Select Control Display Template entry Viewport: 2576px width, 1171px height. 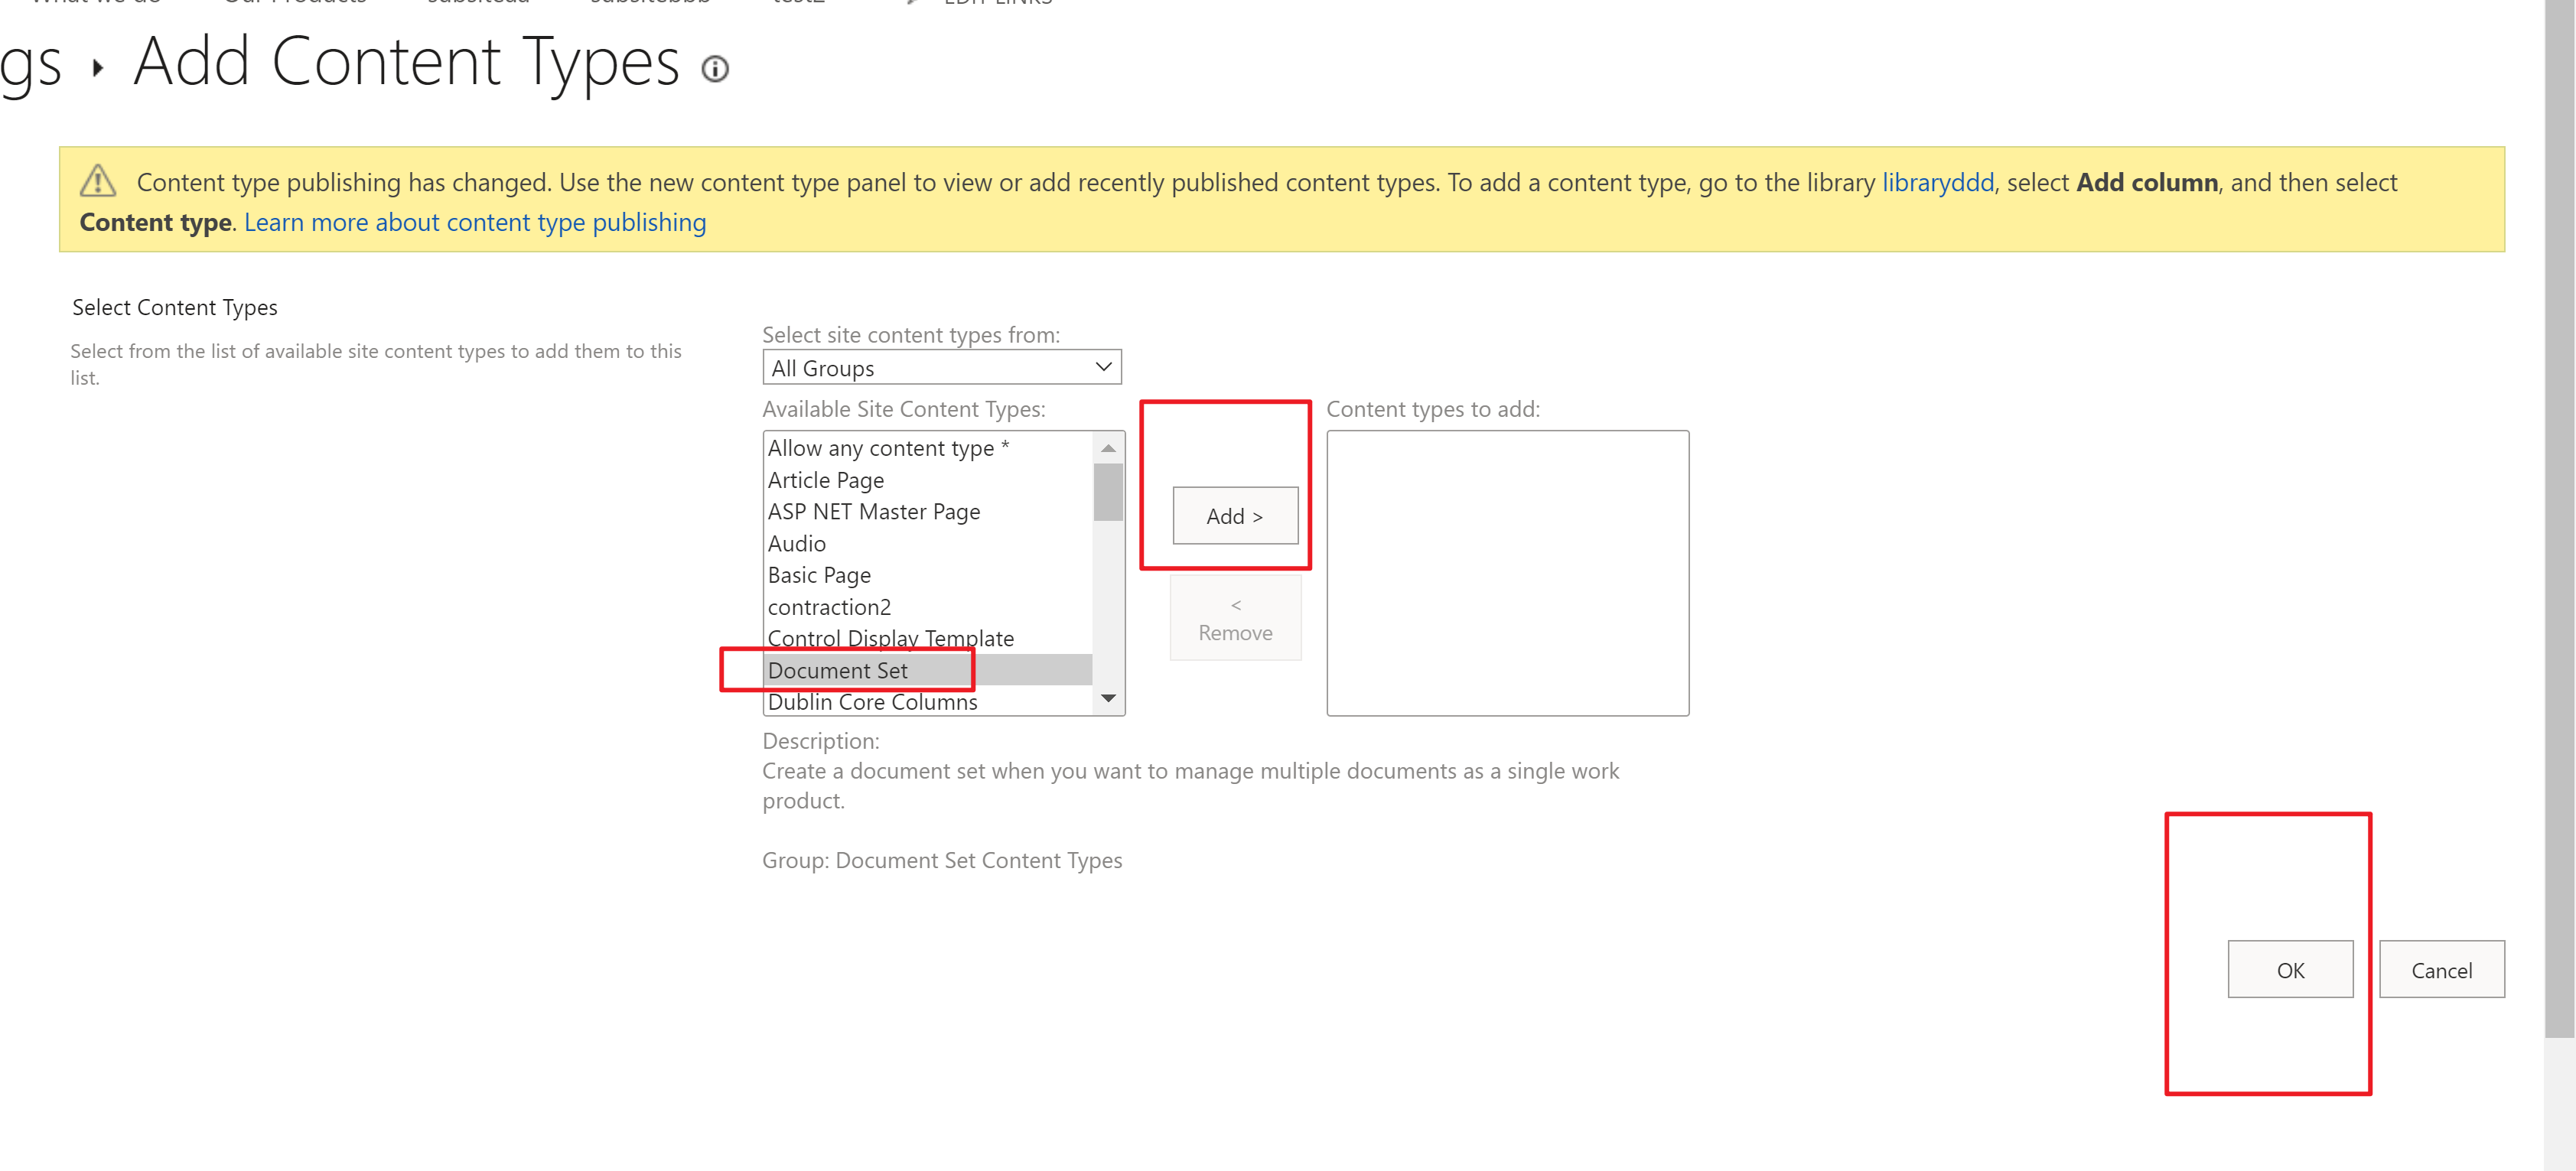tap(928, 638)
